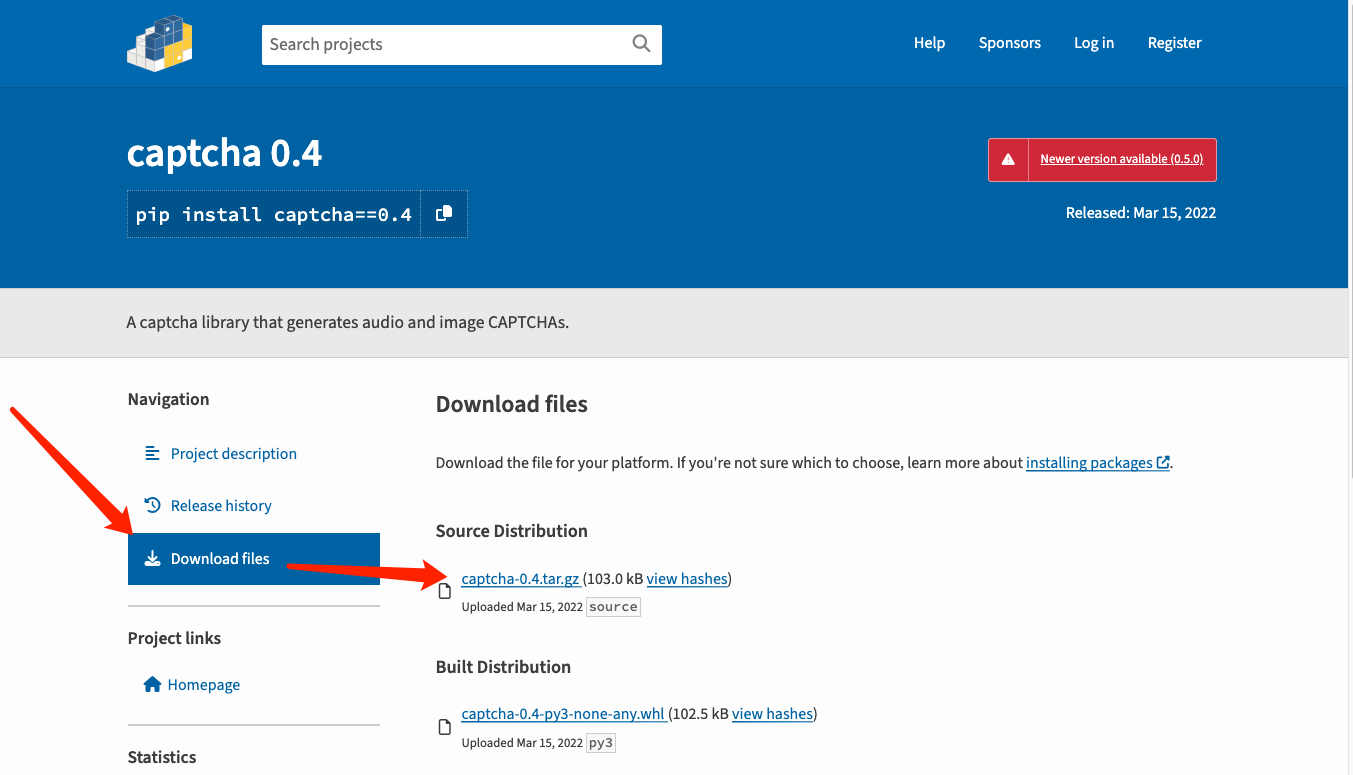Click the Homepage house icon
Viewport: 1353px width, 775px height.
tap(152, 685)
